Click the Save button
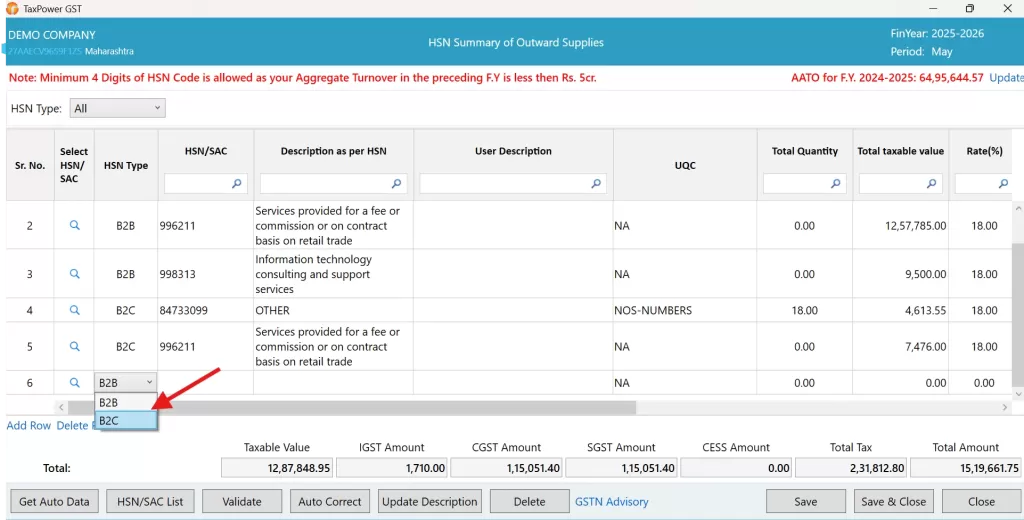 tap(806, 502)
